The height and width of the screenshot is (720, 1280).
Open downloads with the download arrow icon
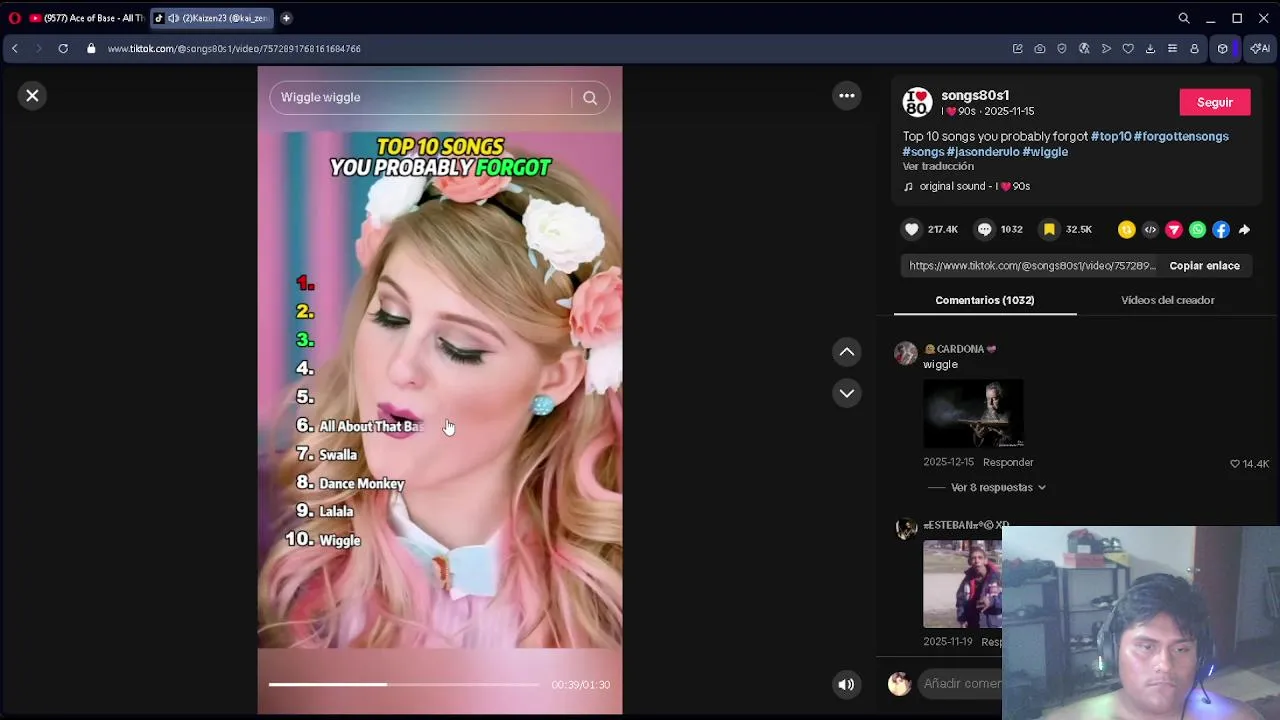1150,48
